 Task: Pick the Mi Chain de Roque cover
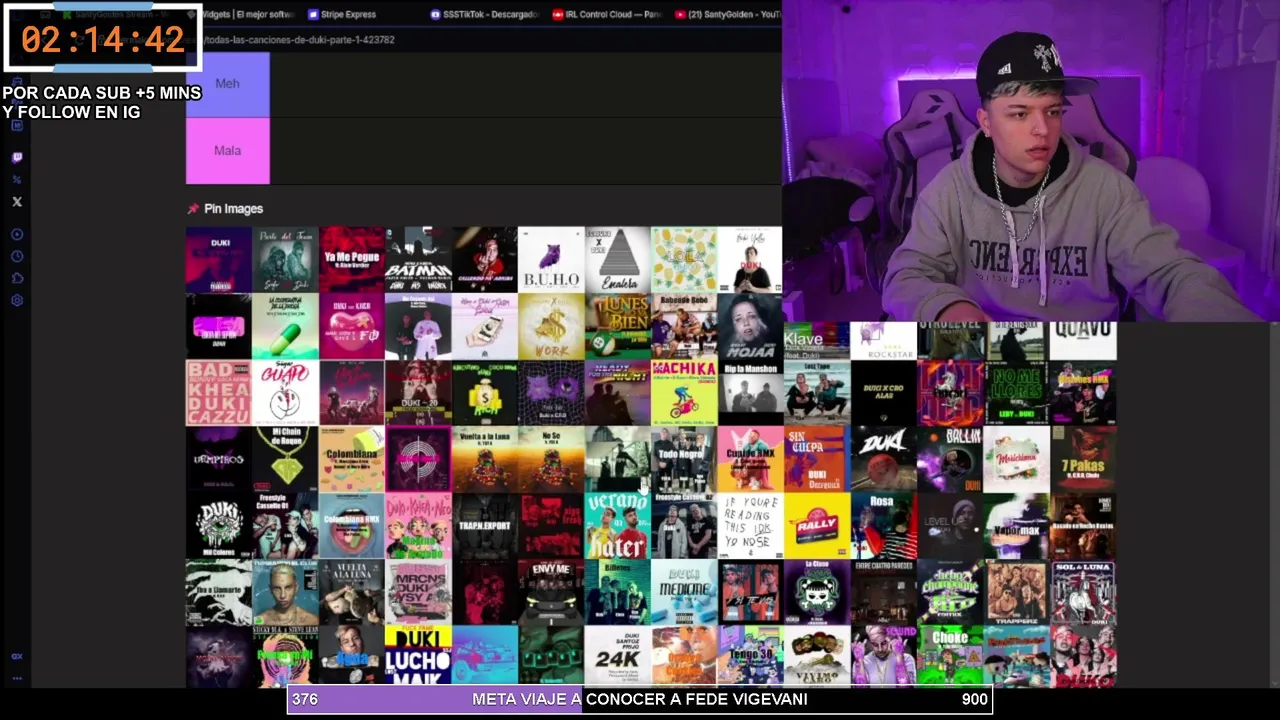click(x=285, y=459)
